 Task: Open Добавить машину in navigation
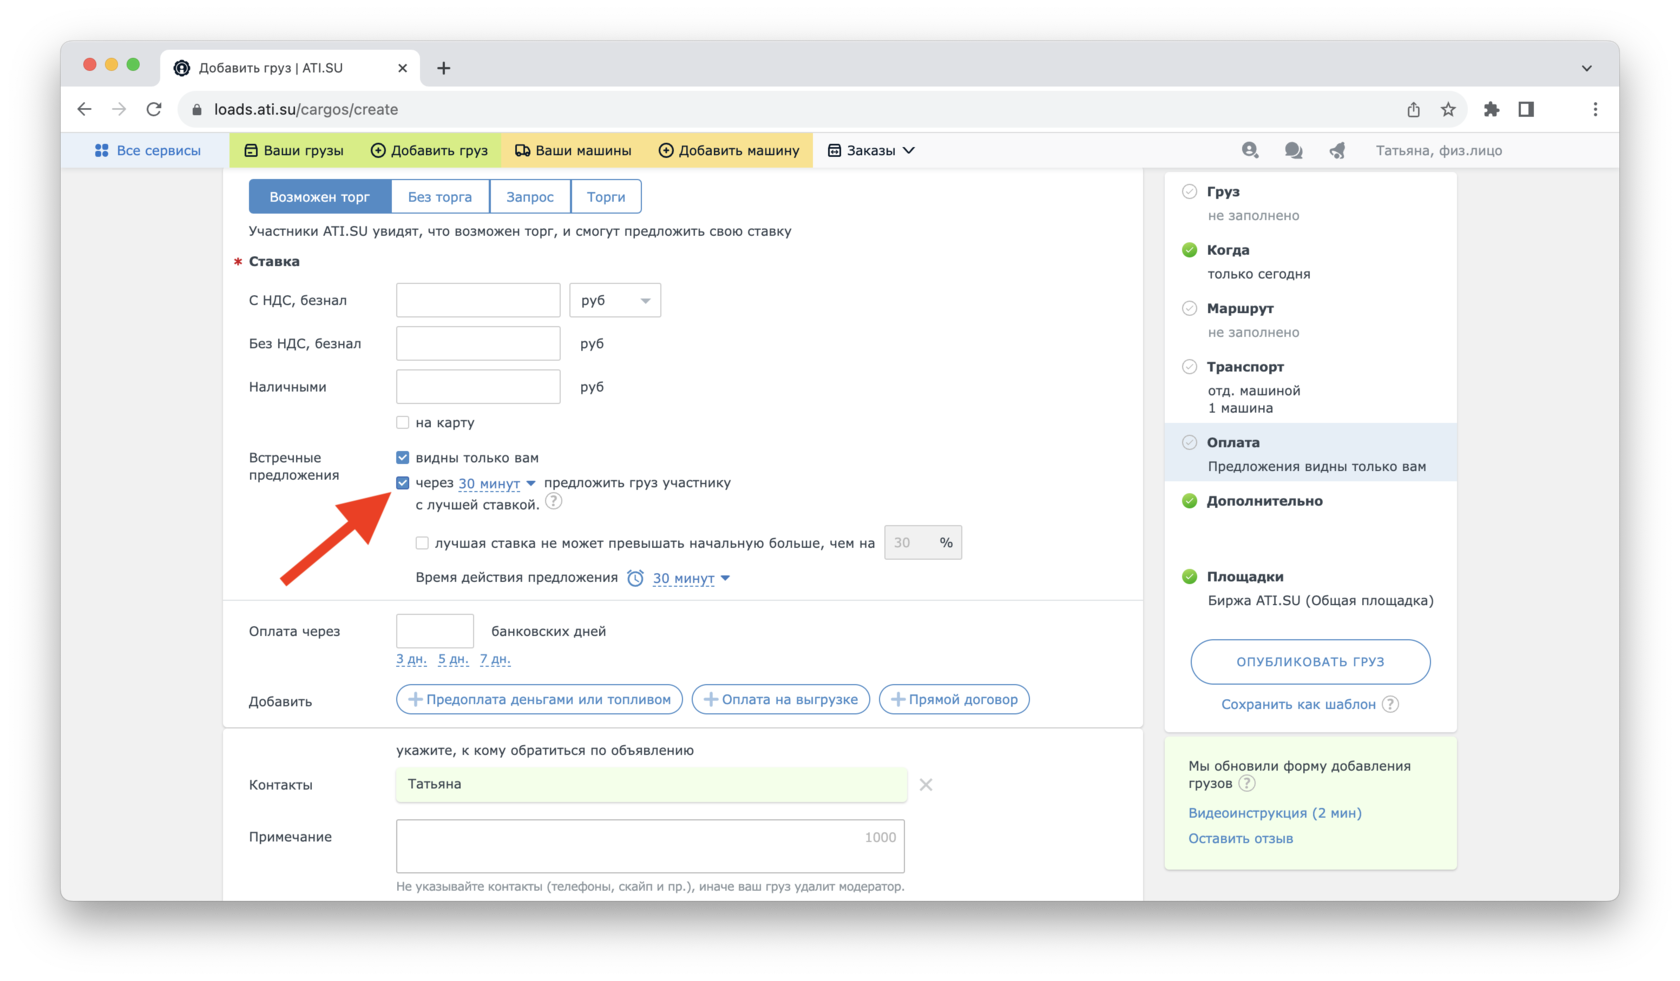pos(728,150)
